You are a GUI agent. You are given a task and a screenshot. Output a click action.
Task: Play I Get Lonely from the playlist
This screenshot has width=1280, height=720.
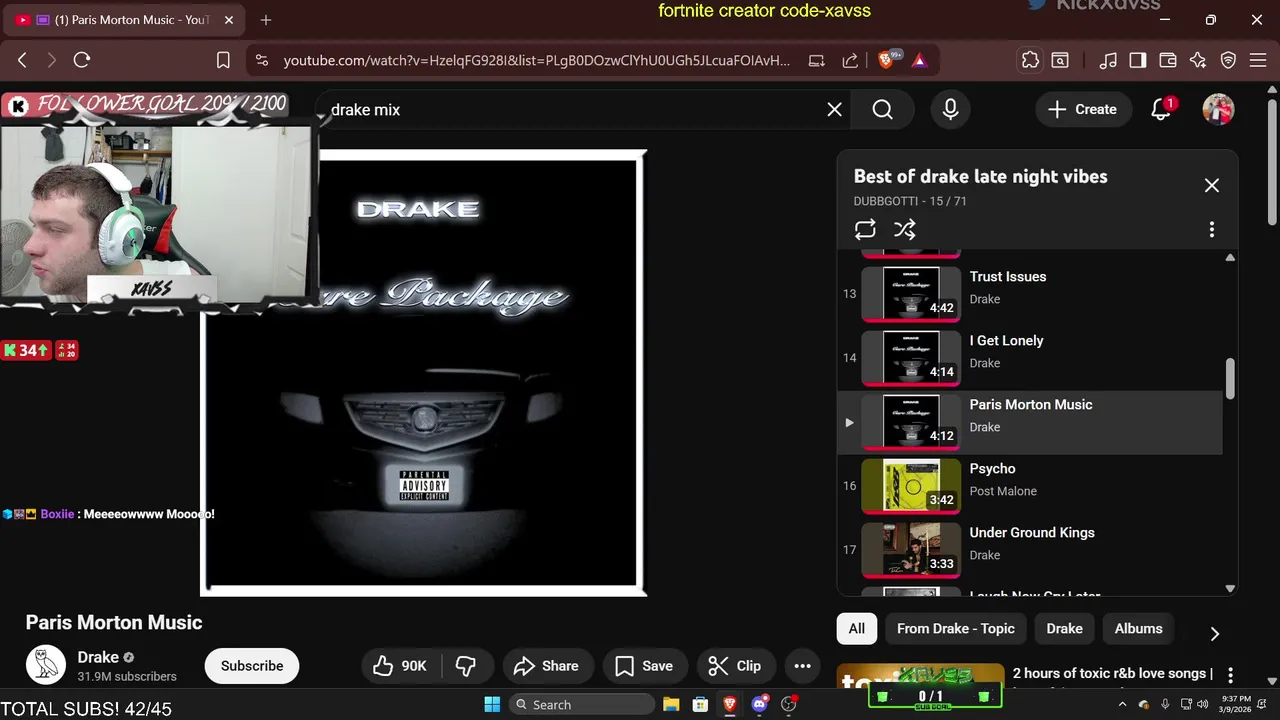click(x=1030, y=358)
